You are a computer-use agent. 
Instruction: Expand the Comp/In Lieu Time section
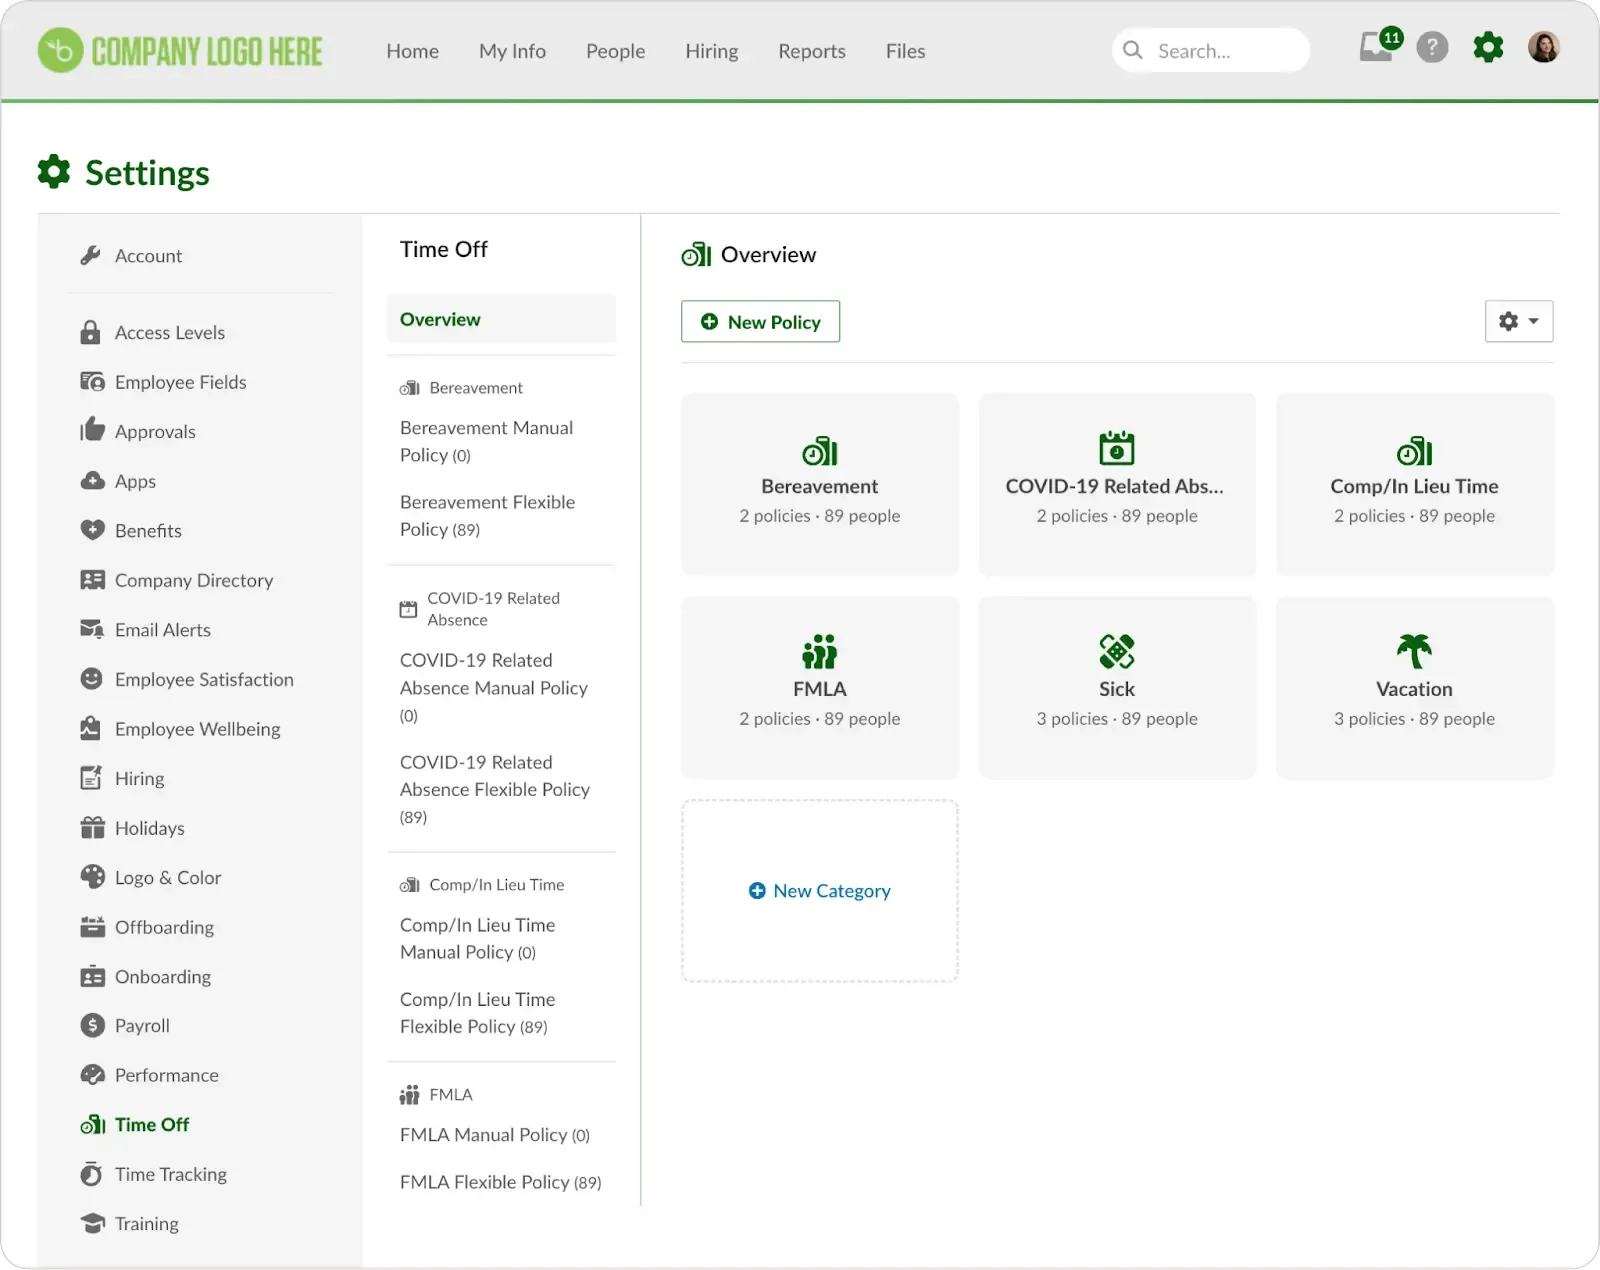[495, 884]
